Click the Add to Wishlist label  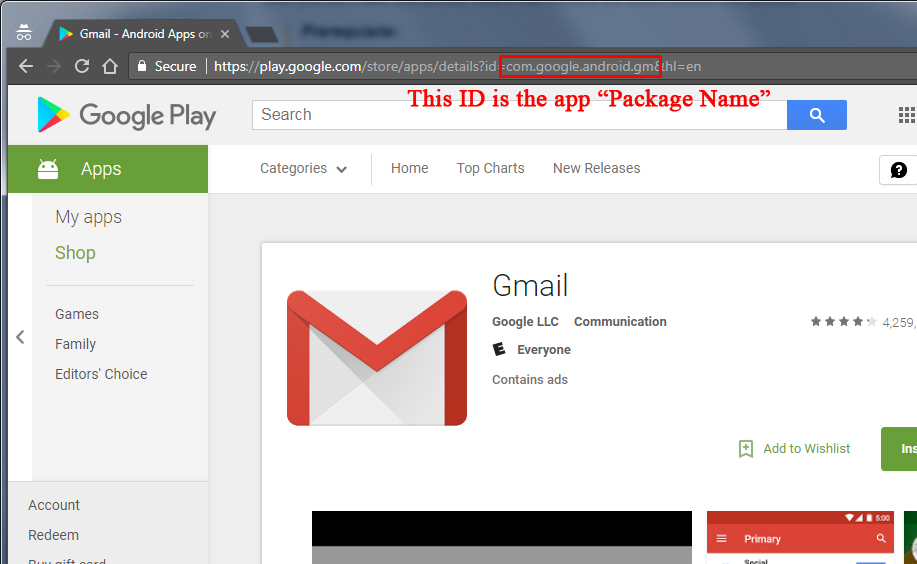pos(806,449)
